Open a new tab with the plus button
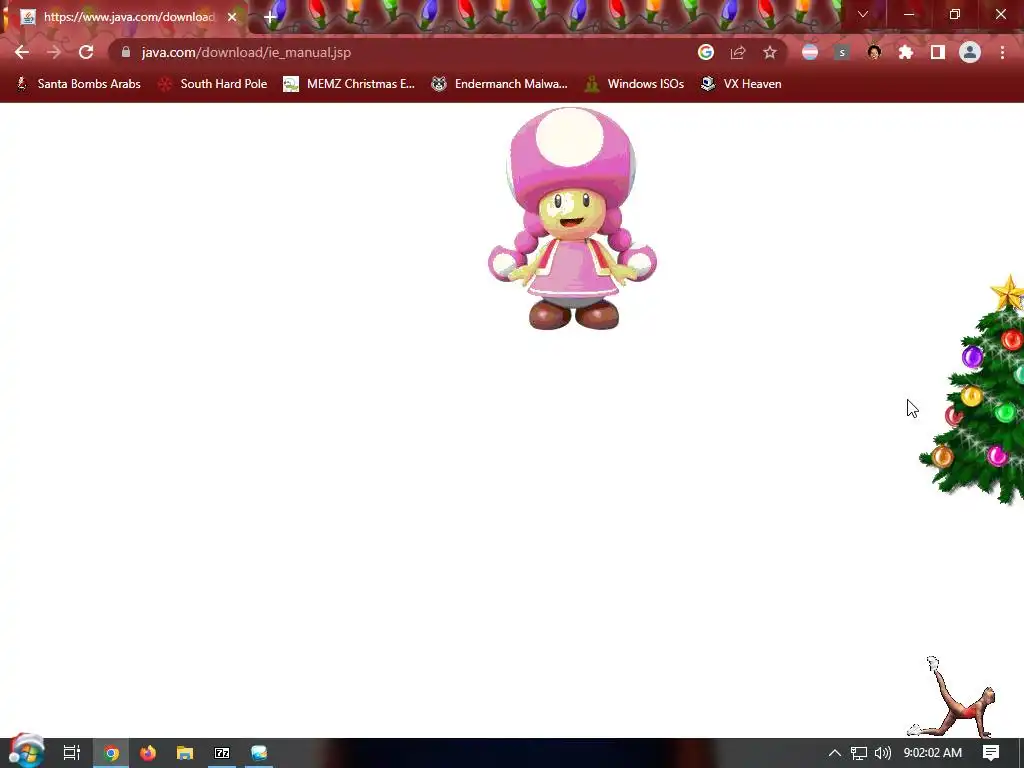Screen dimensions: 1024x768 click(270, 17)
